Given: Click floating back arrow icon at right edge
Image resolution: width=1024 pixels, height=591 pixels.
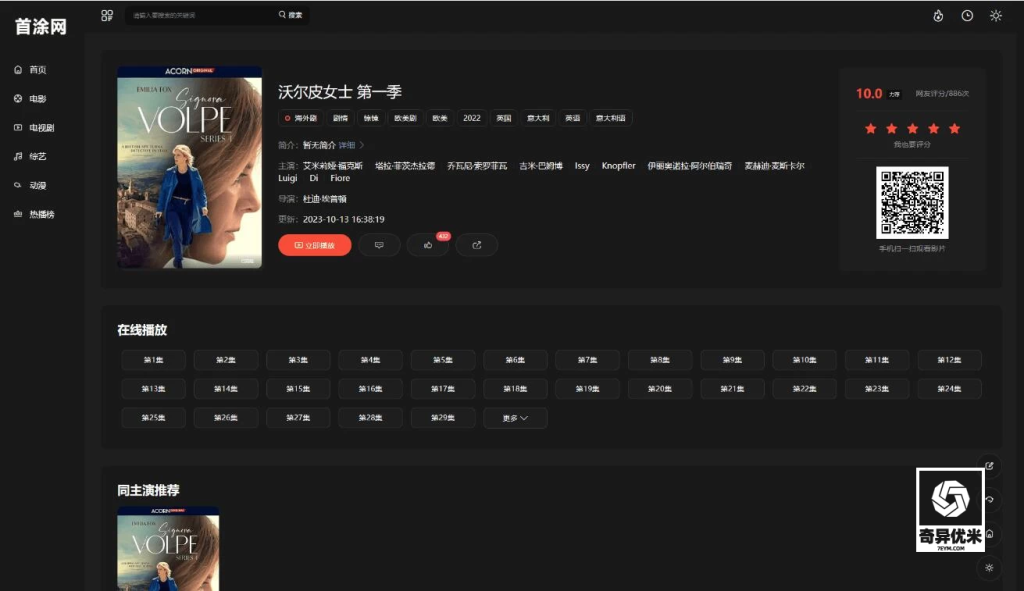Looking at the screenshot, I should 990,500.
